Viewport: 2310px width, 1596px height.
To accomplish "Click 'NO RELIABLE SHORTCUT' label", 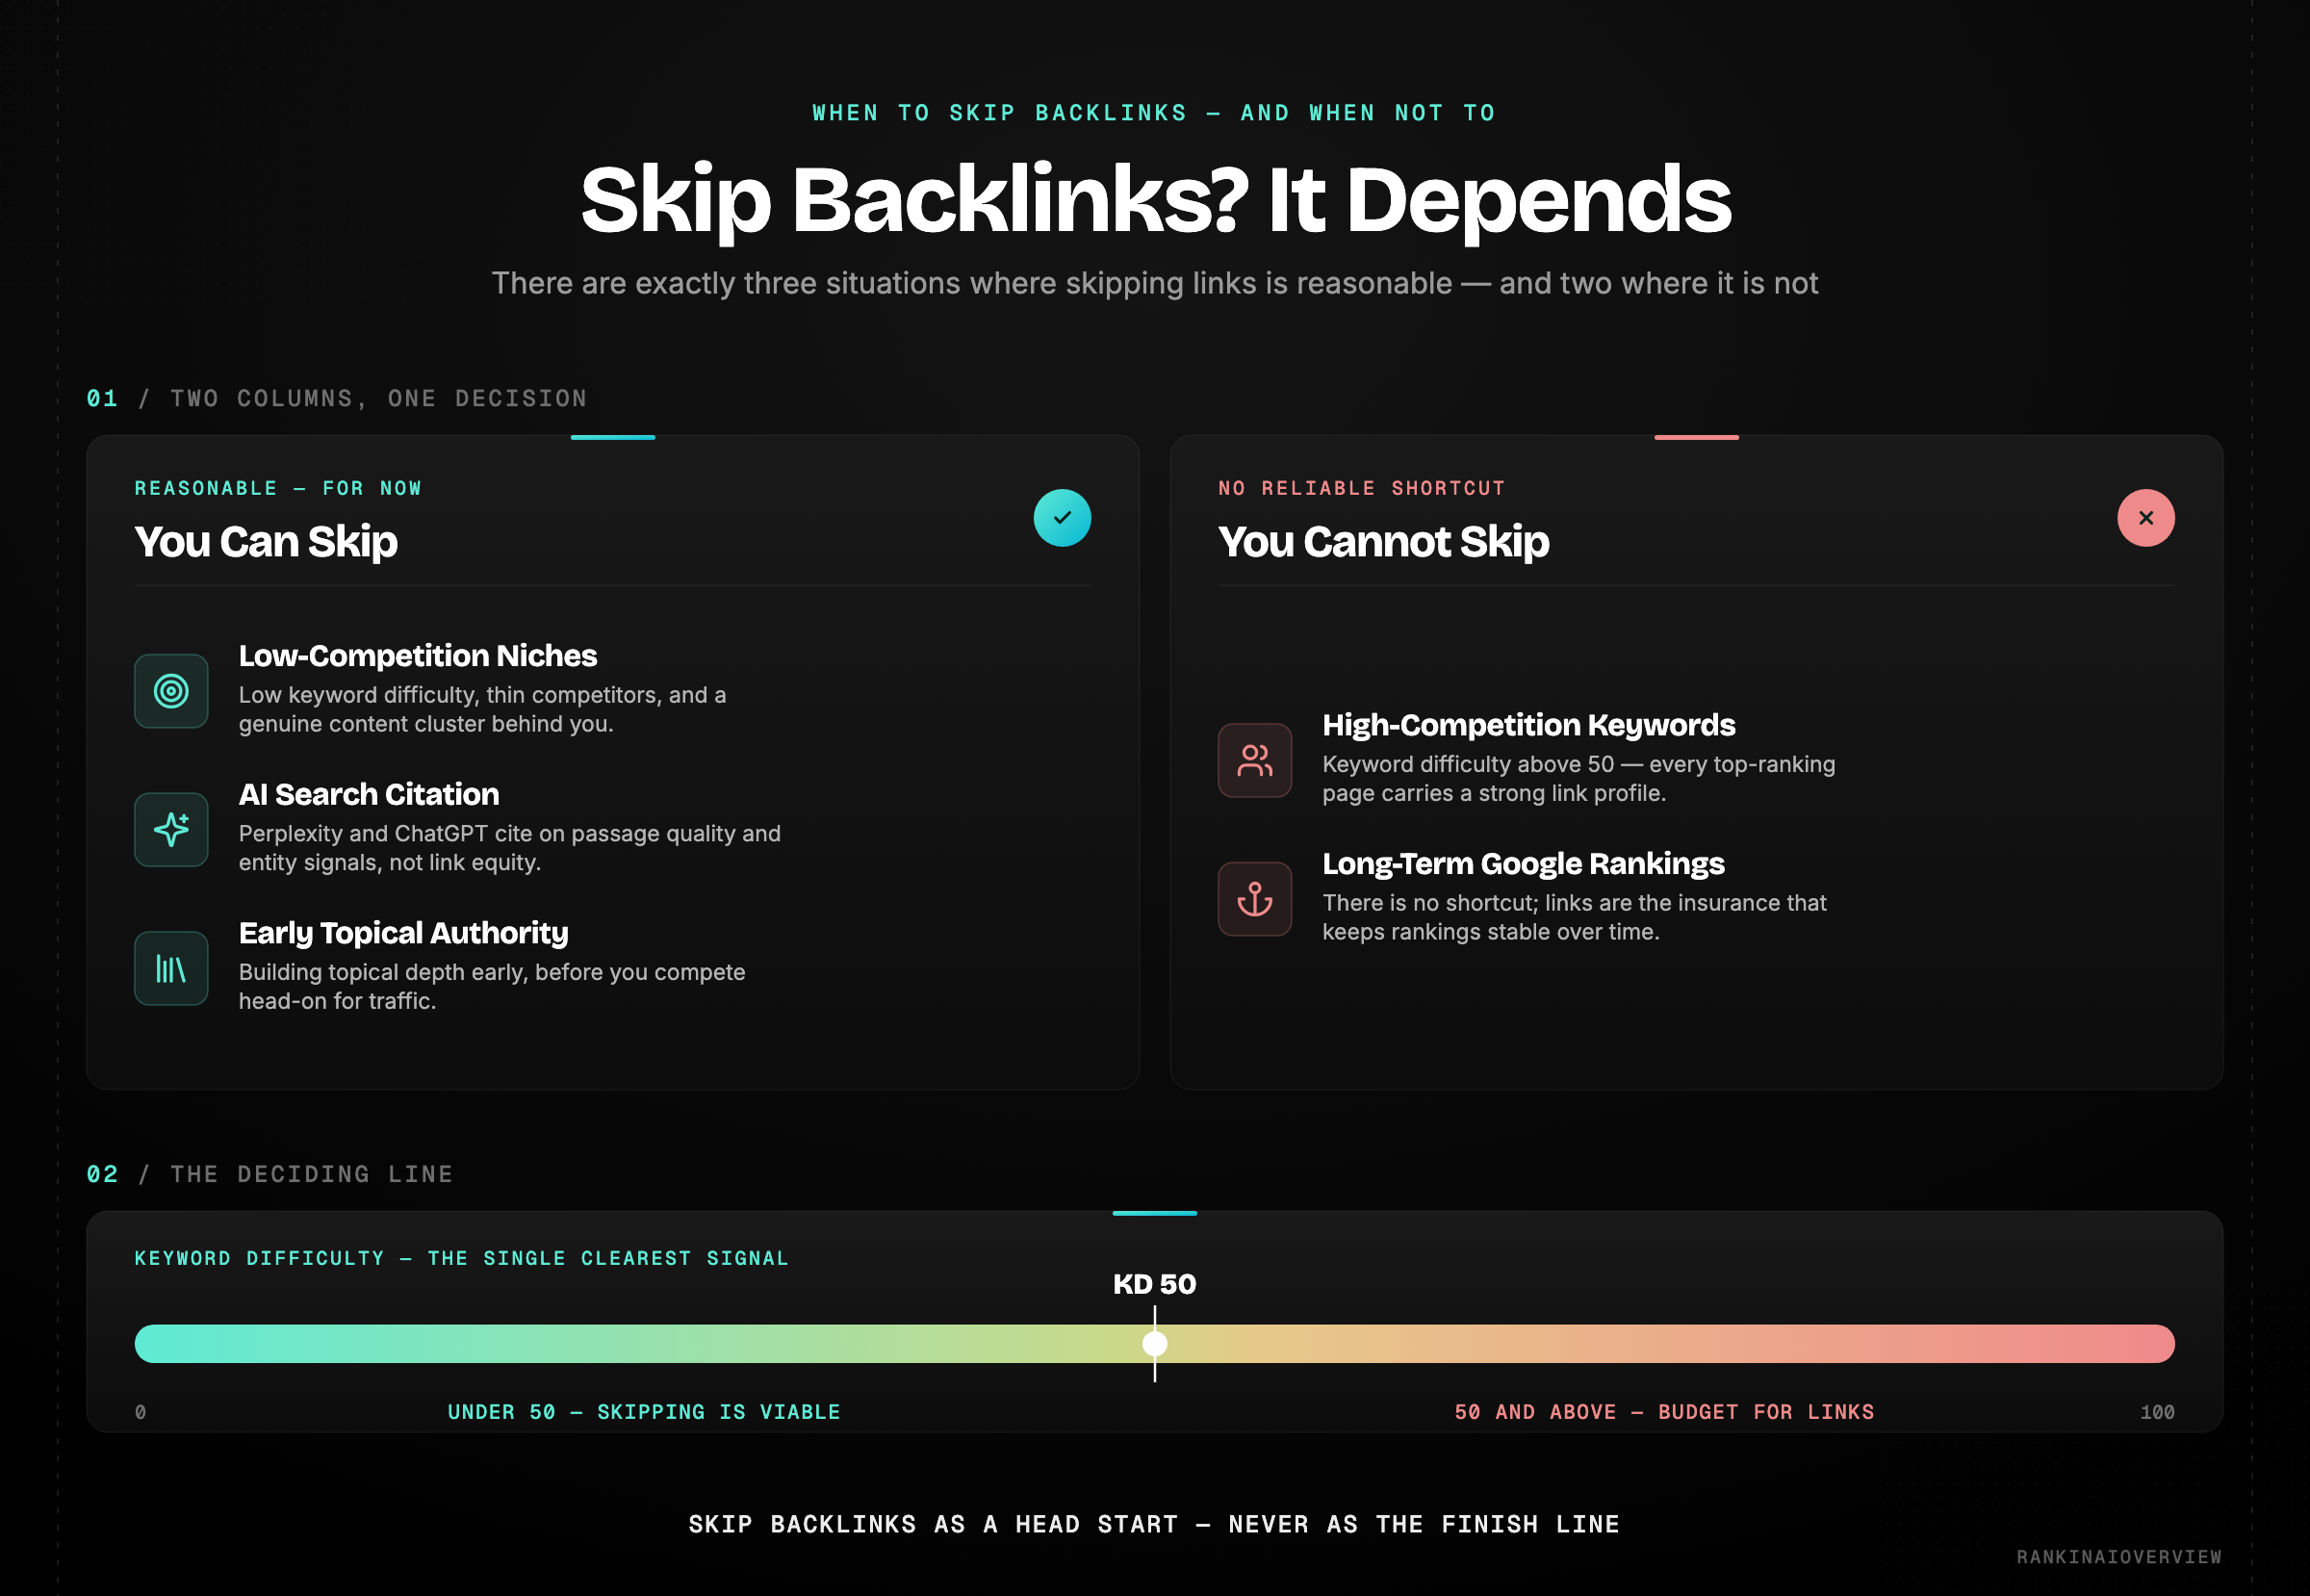I will tap(1362, 488).
